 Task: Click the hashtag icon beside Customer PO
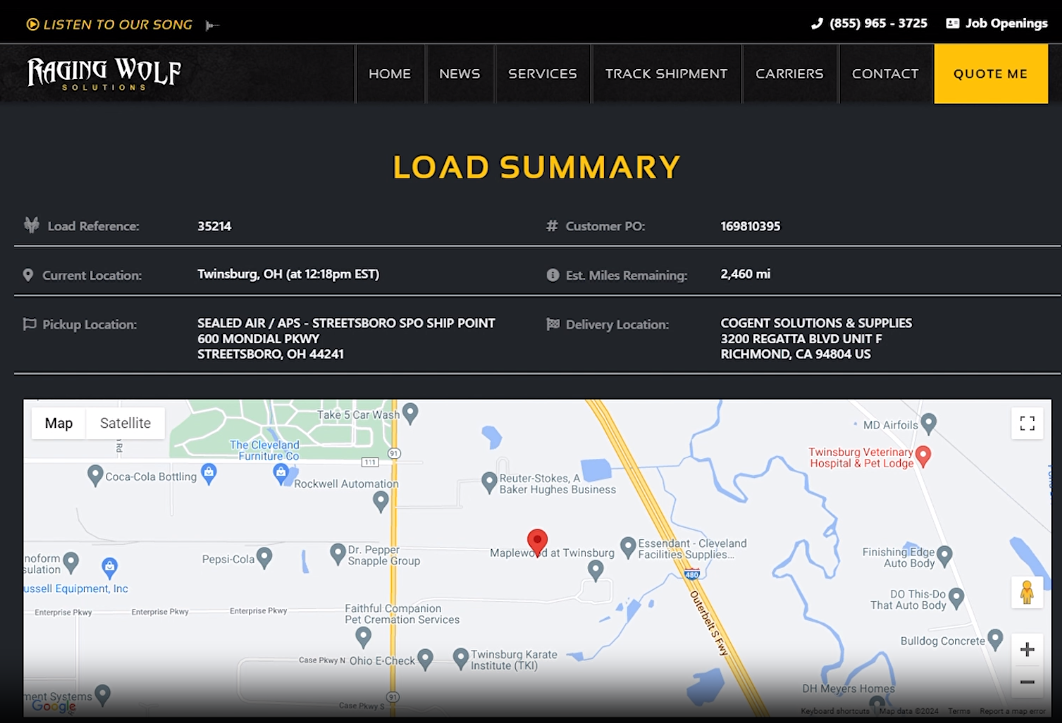[x=551, y=225]
